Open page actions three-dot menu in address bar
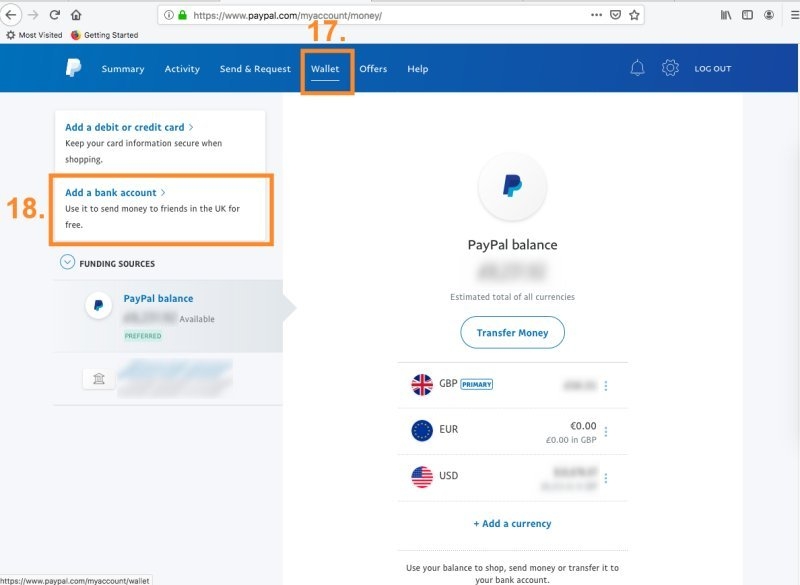The image size is (800, 585). coord(596,15)
